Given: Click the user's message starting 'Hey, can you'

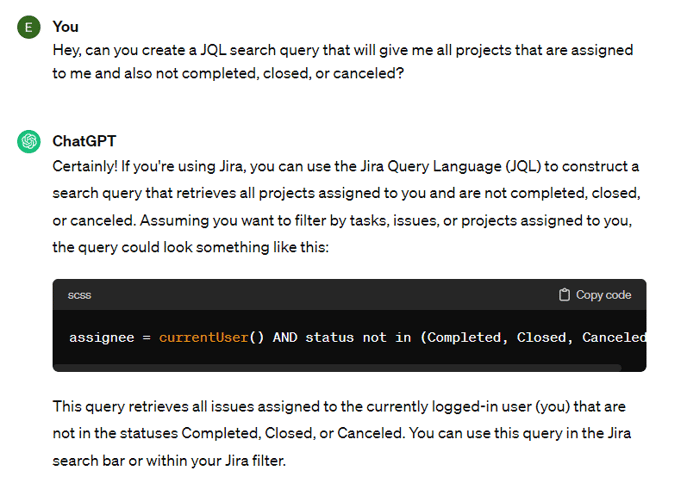Looking at the screenshot, I should coord(343,61).
